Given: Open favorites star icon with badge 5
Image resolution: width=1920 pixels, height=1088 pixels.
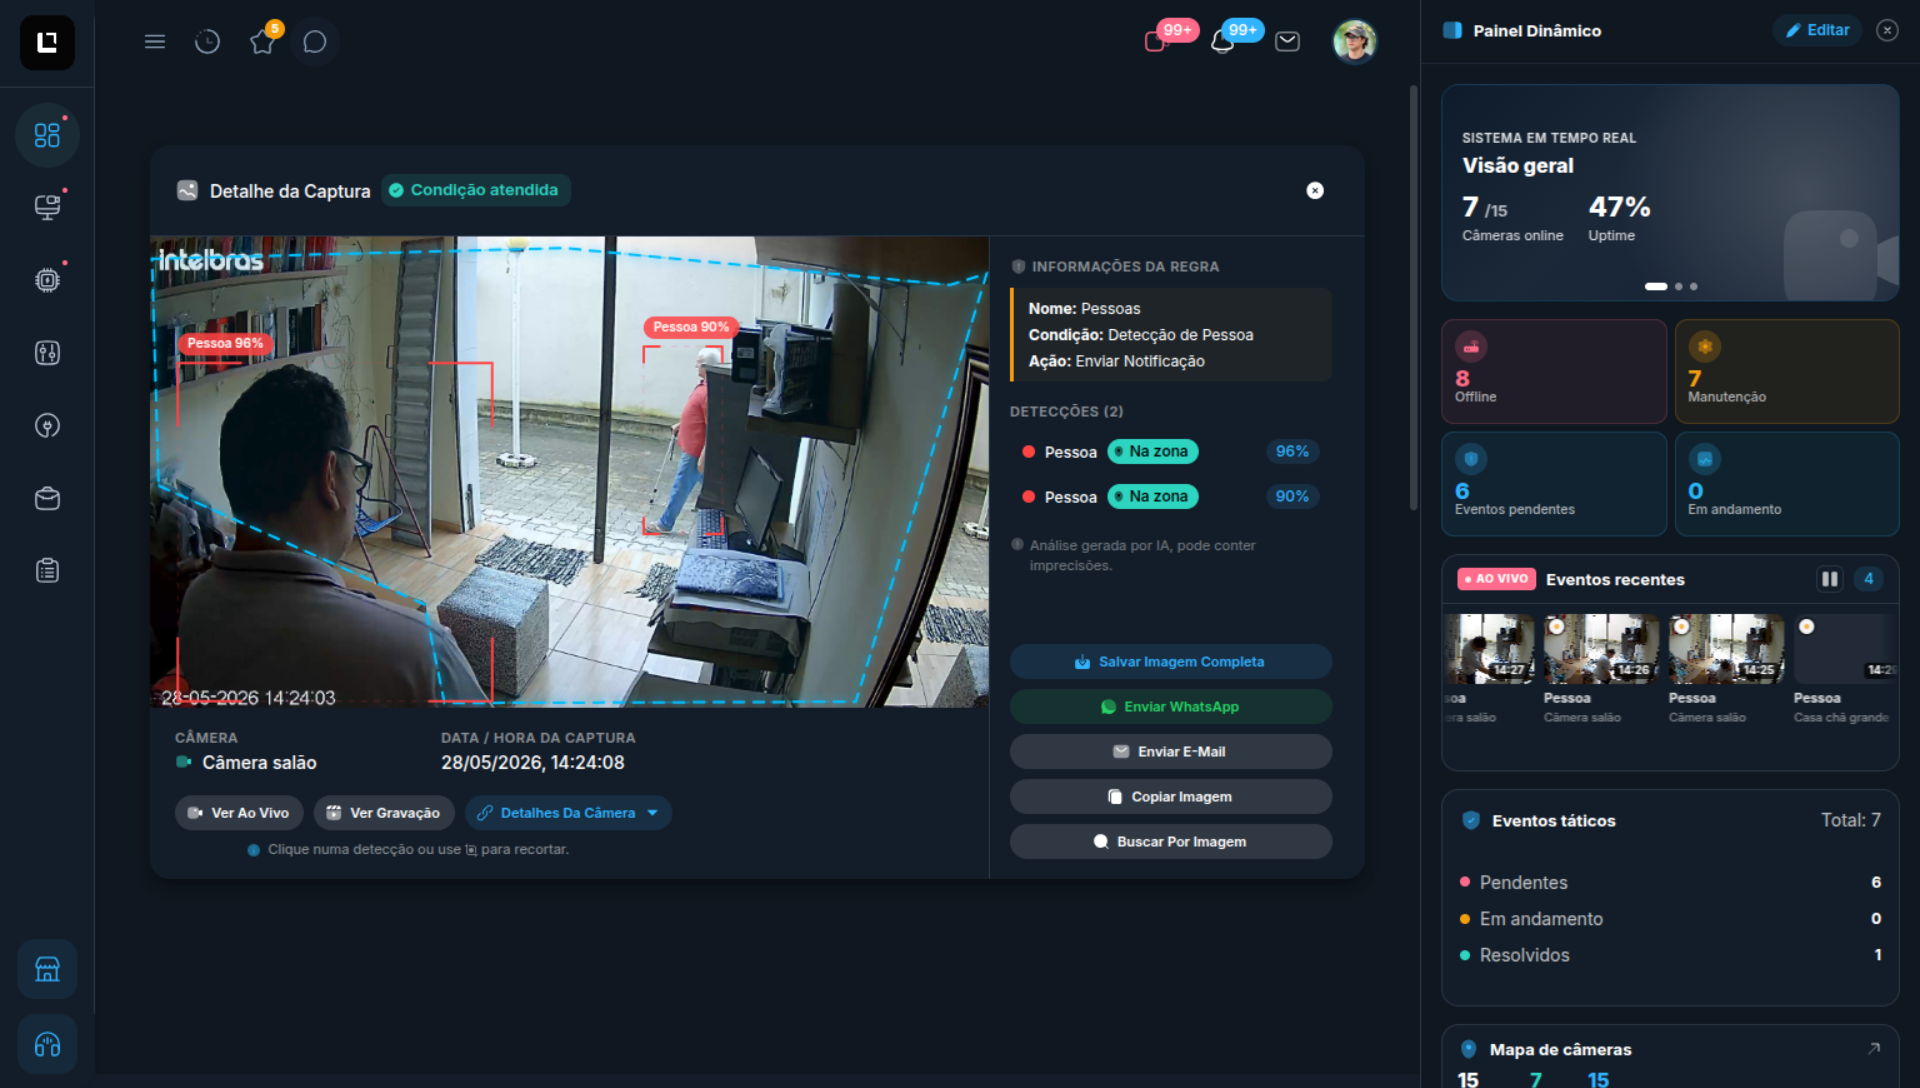Looking at the screenshot, I should coord(262,42).
